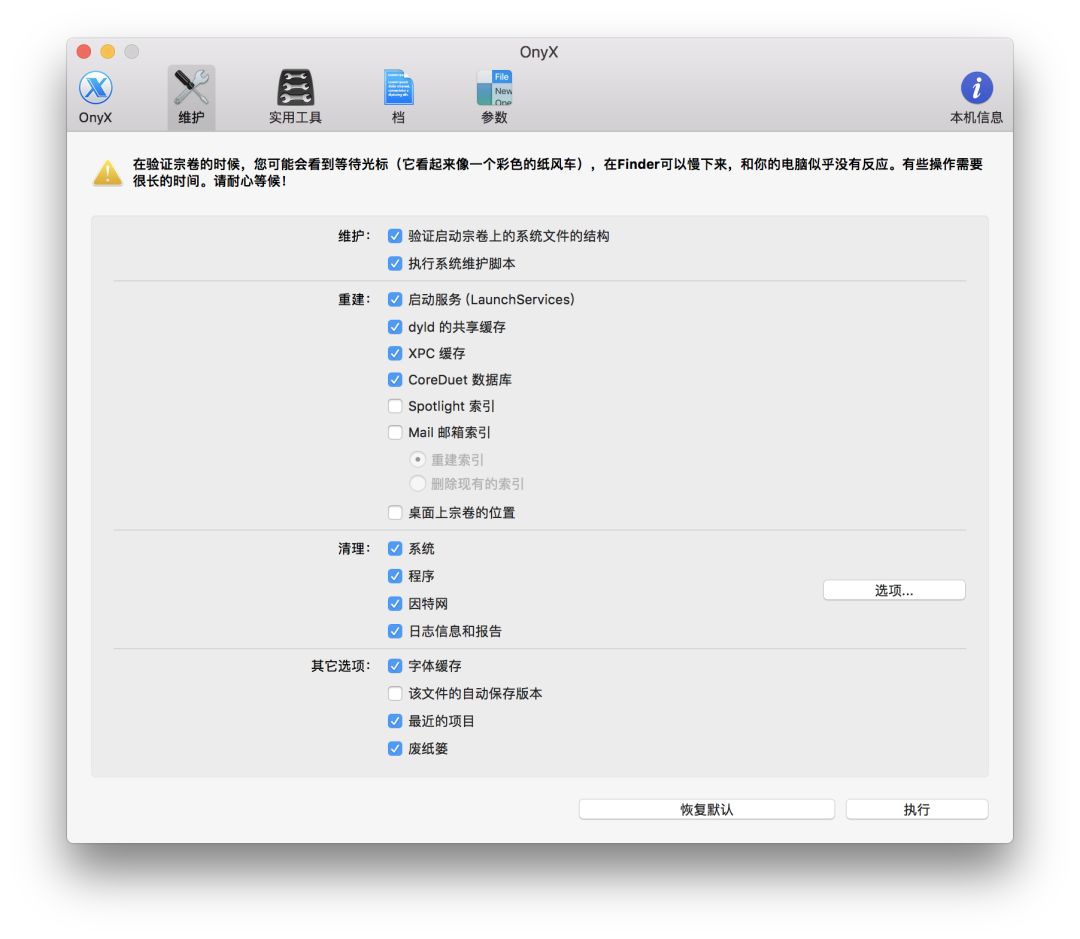1080x939 pixels.
Task: Close the OnyX window
Action: tap(84, 52)
